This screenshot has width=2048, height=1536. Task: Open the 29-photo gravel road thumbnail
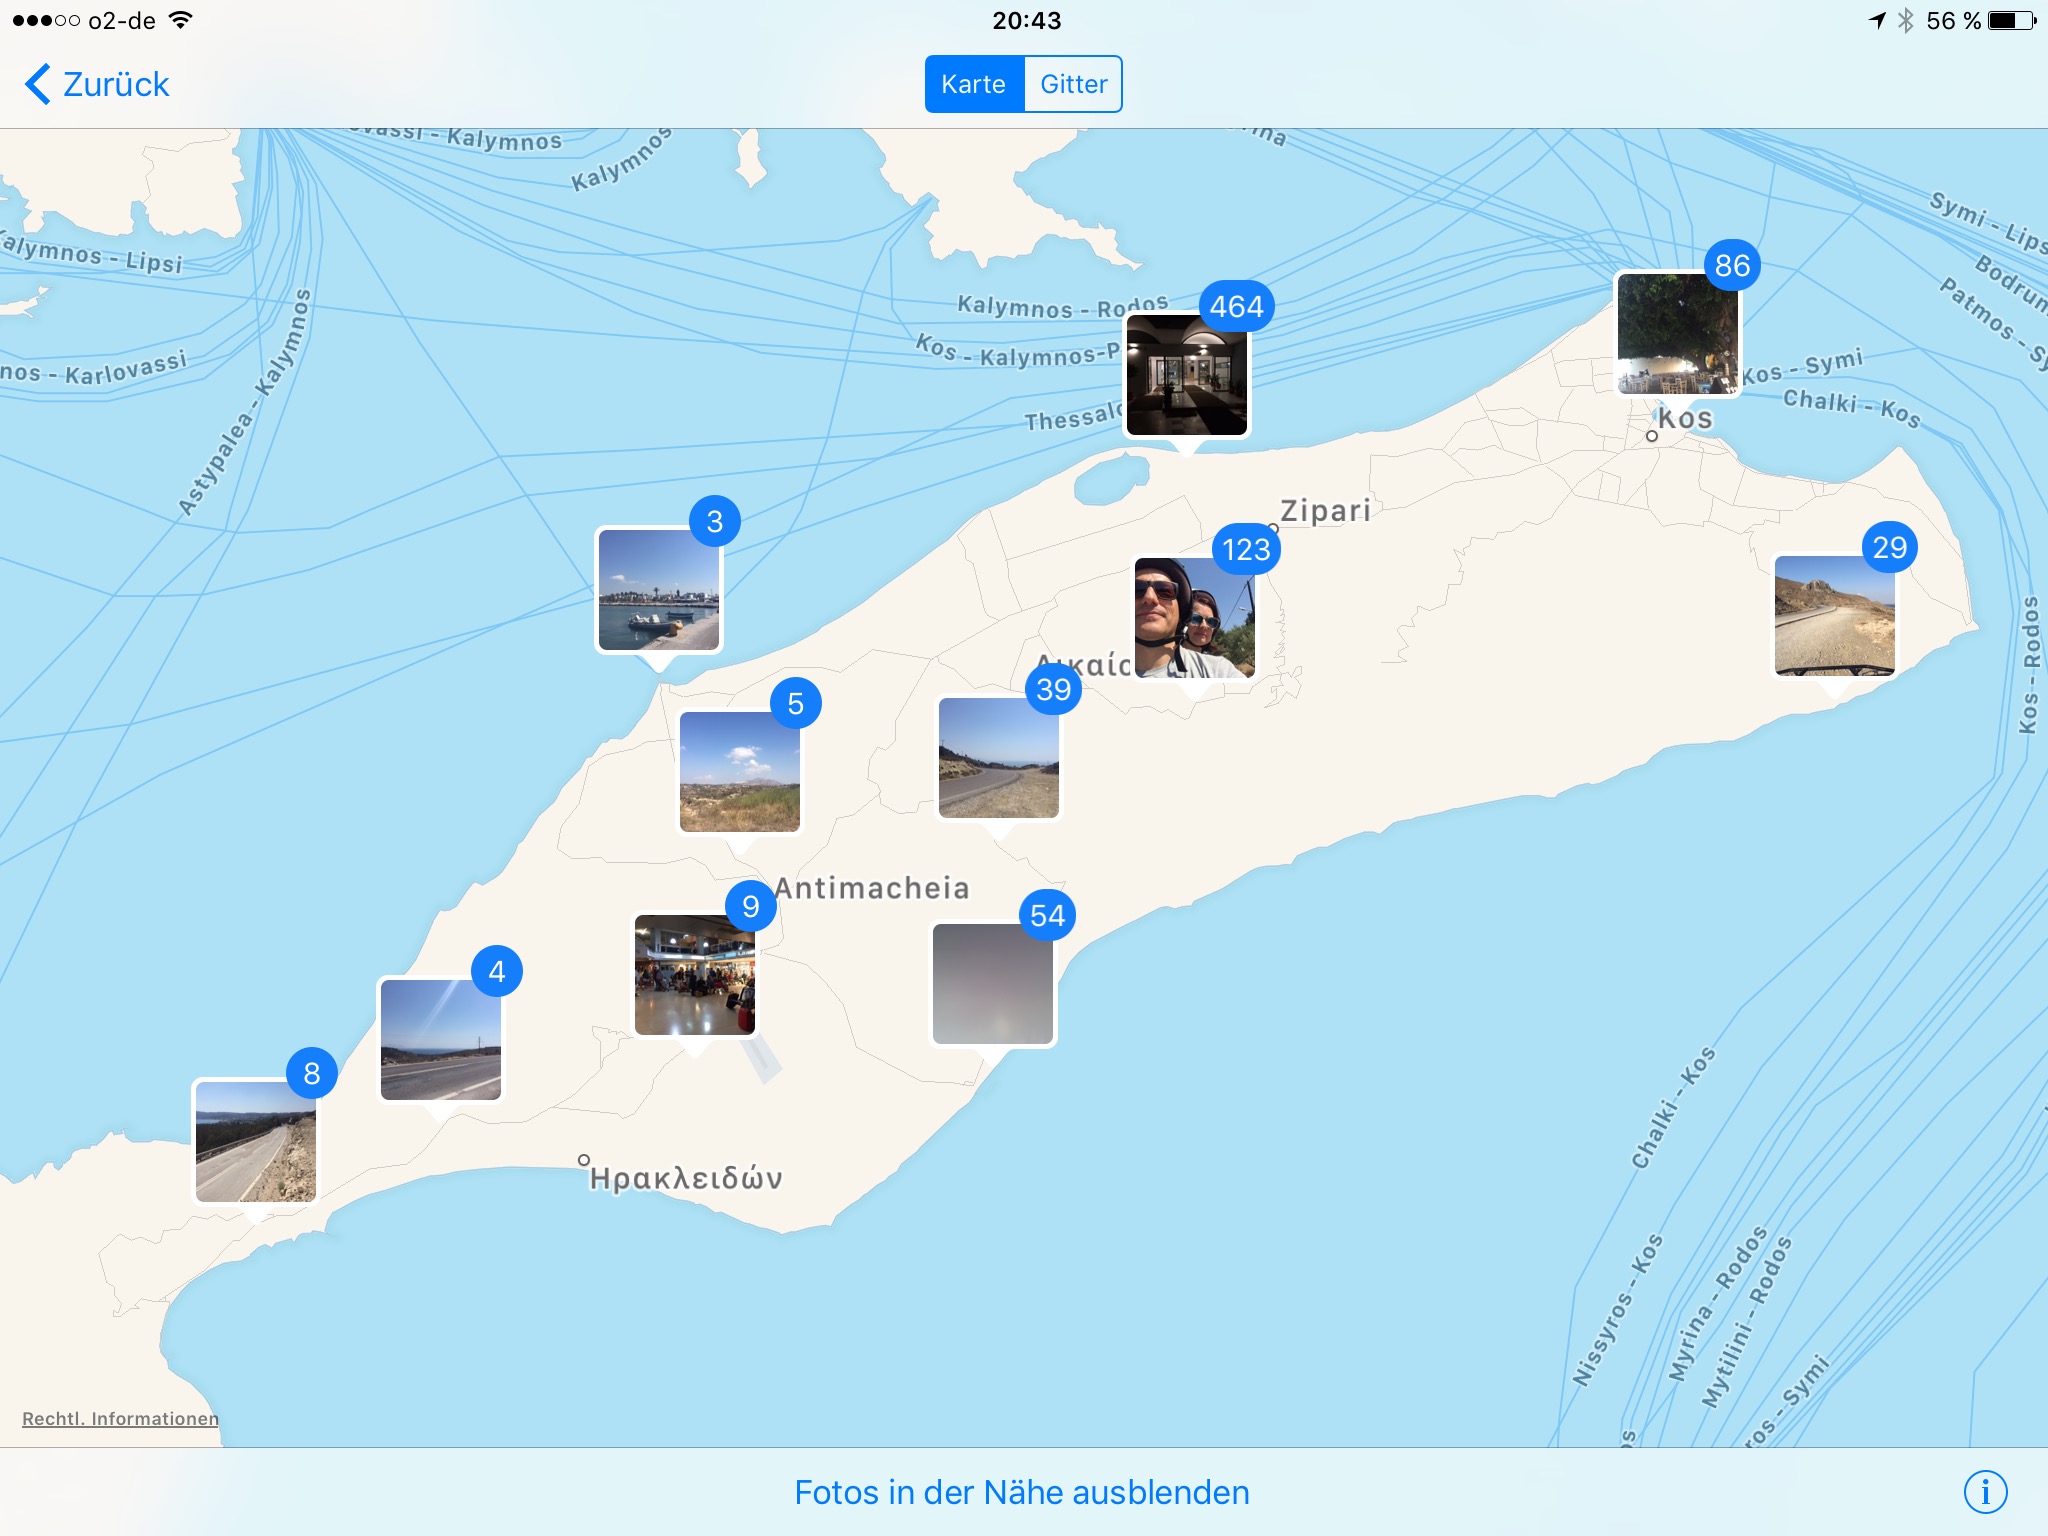coord(1834,616)
